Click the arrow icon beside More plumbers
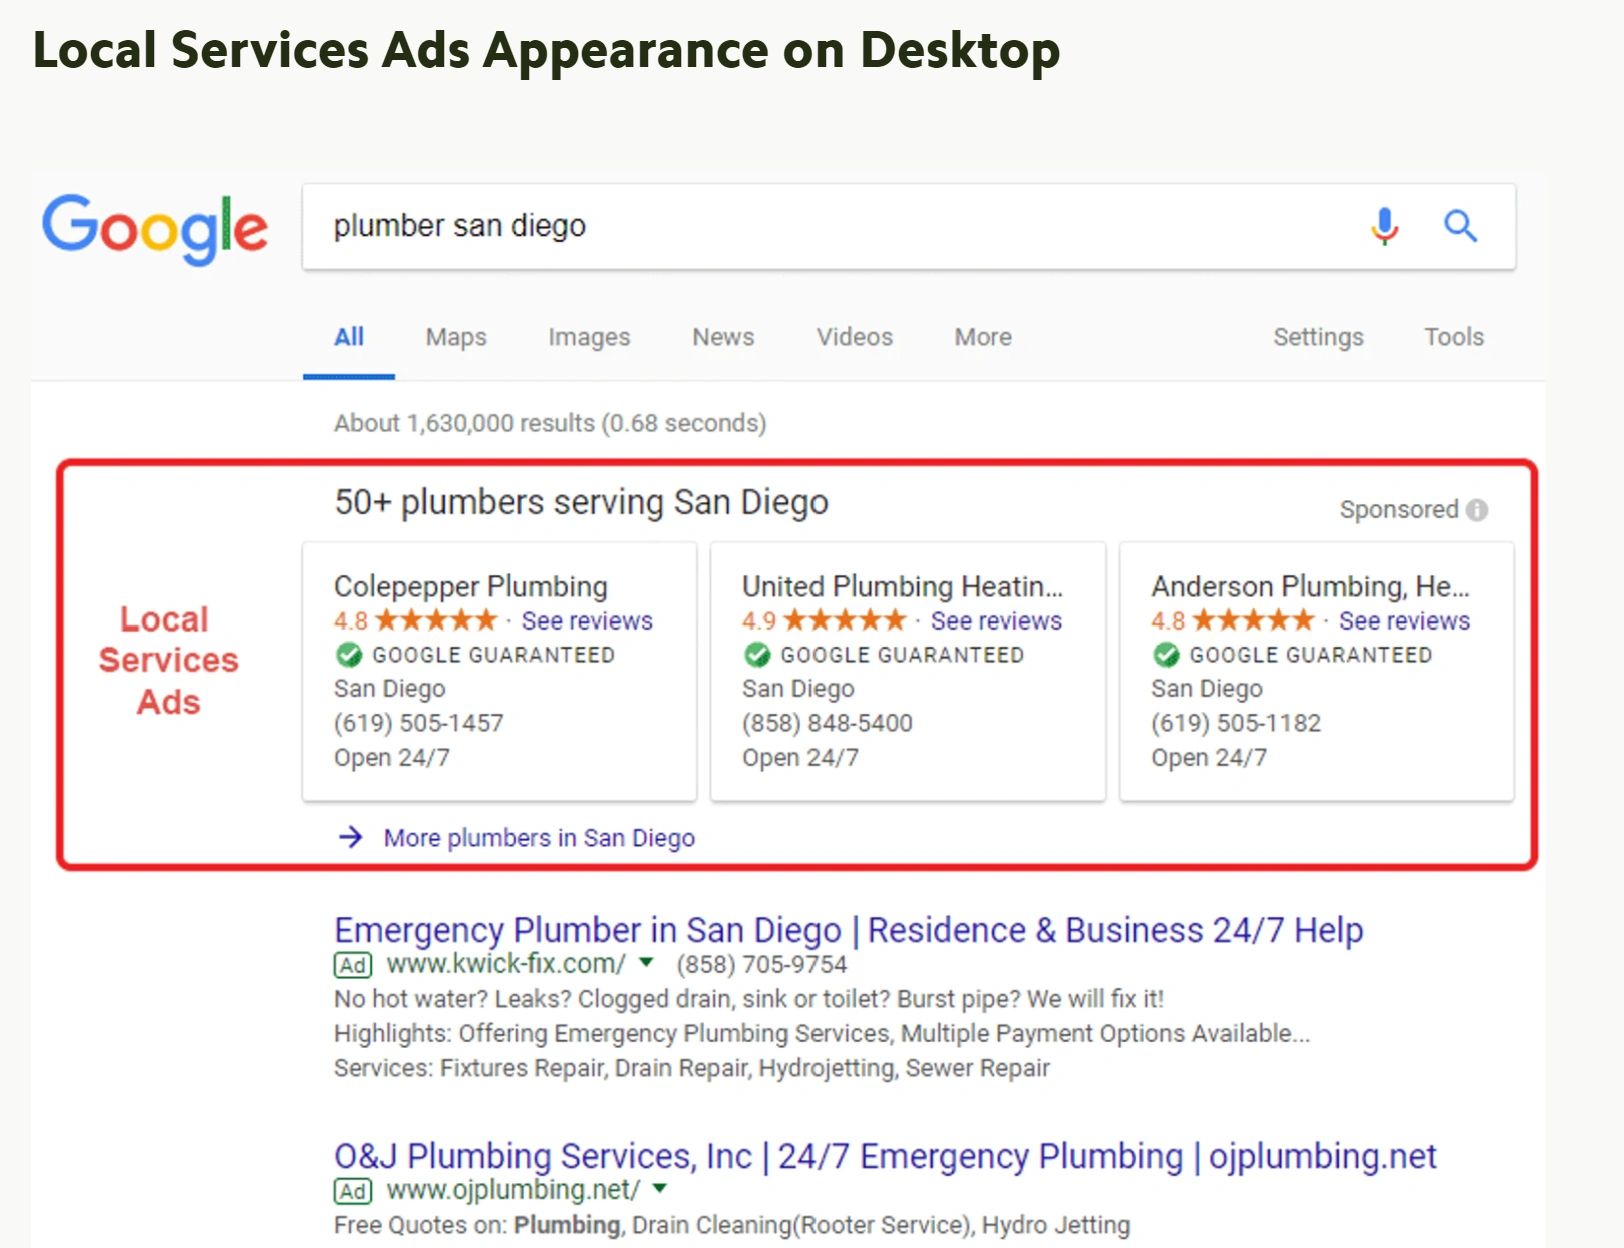Screen dimensions: 1624x1248 click(351, 837)
